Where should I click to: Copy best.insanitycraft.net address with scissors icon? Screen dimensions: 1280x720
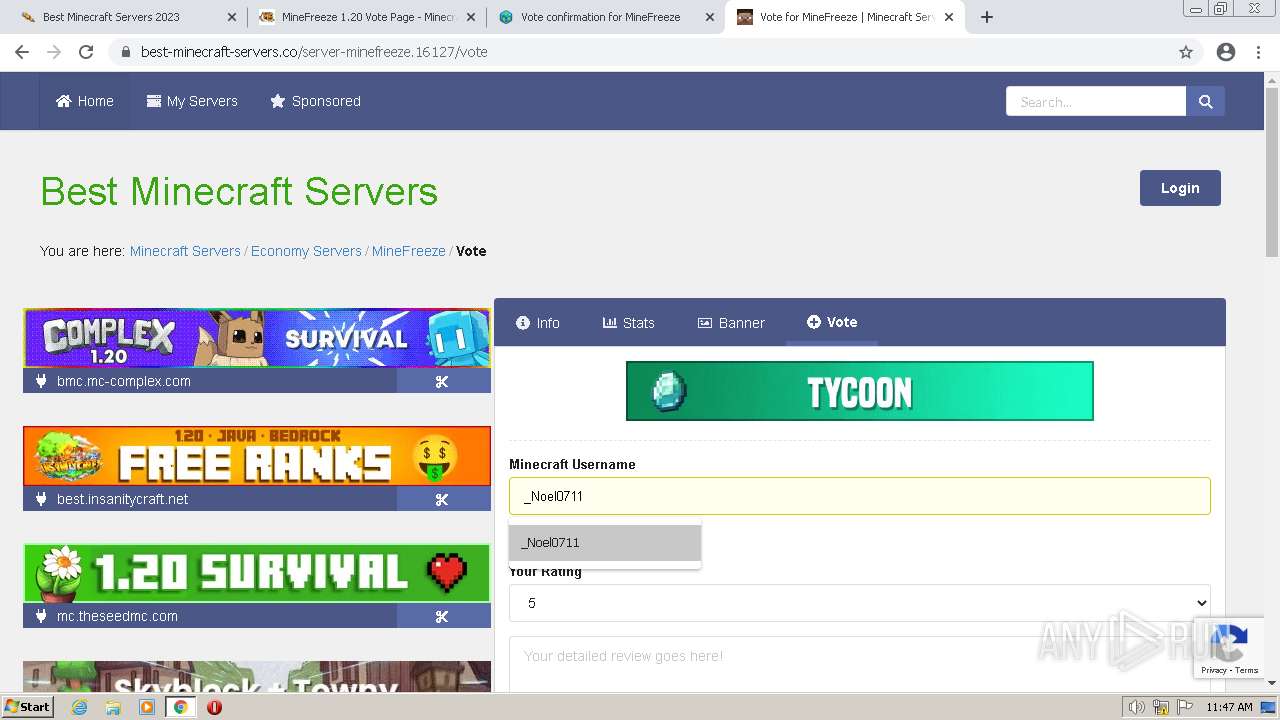(442, 499)
